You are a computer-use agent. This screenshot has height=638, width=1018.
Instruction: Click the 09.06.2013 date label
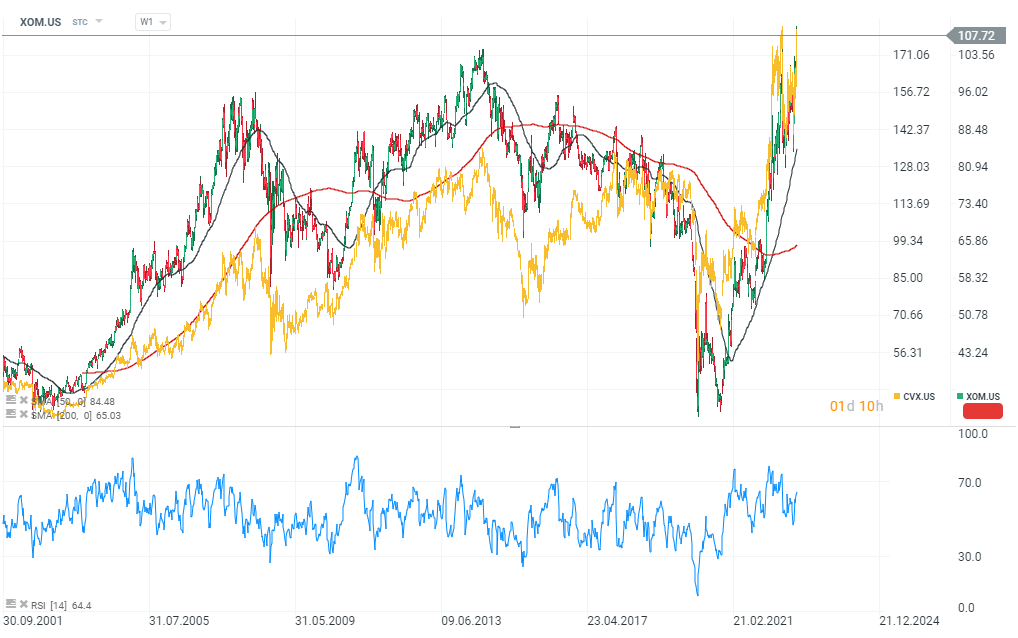point(471,621)
